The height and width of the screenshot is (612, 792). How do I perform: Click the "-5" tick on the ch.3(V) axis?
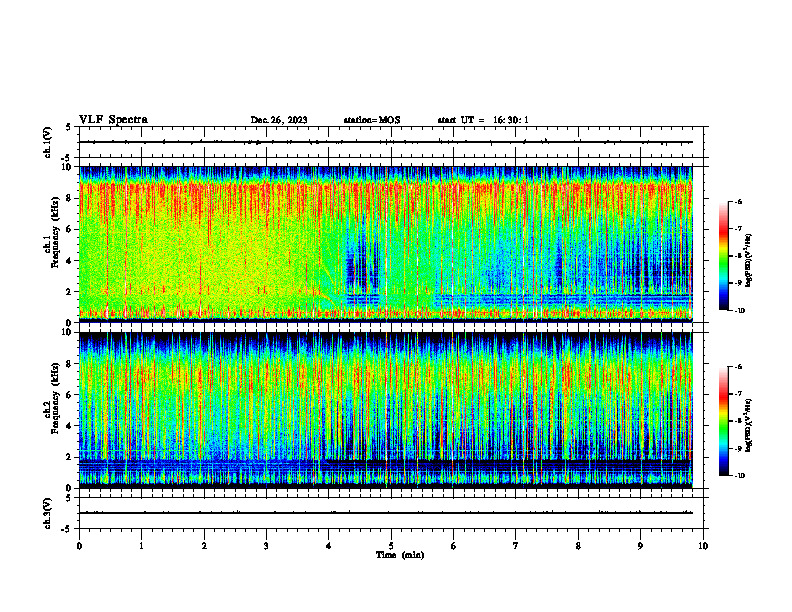click(x=67, y=529)
